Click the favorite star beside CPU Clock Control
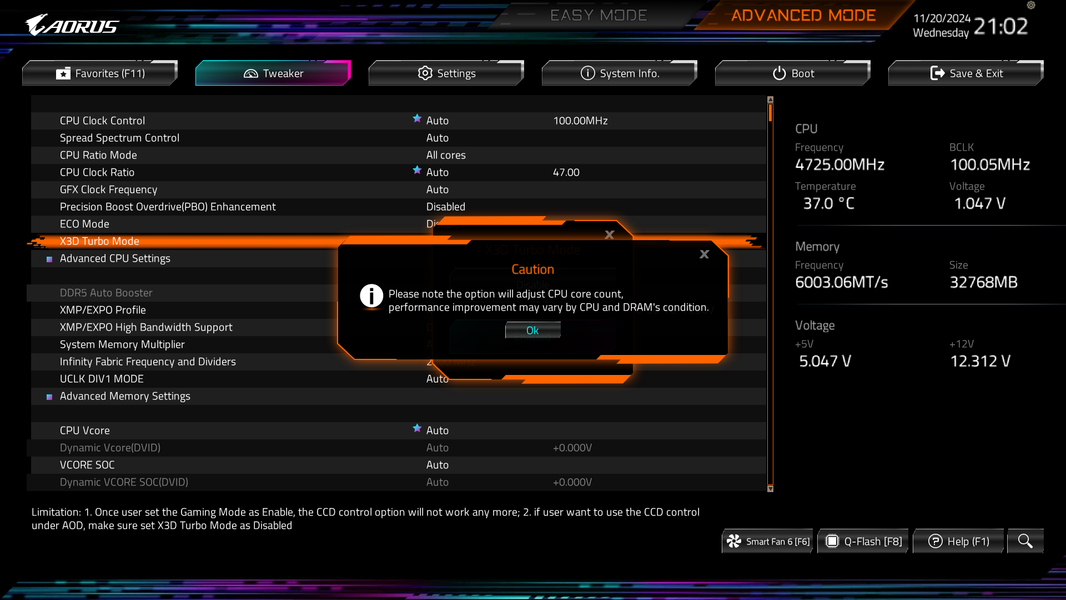The height and width of the screenshot is (600, 1066). coord(417,118)
